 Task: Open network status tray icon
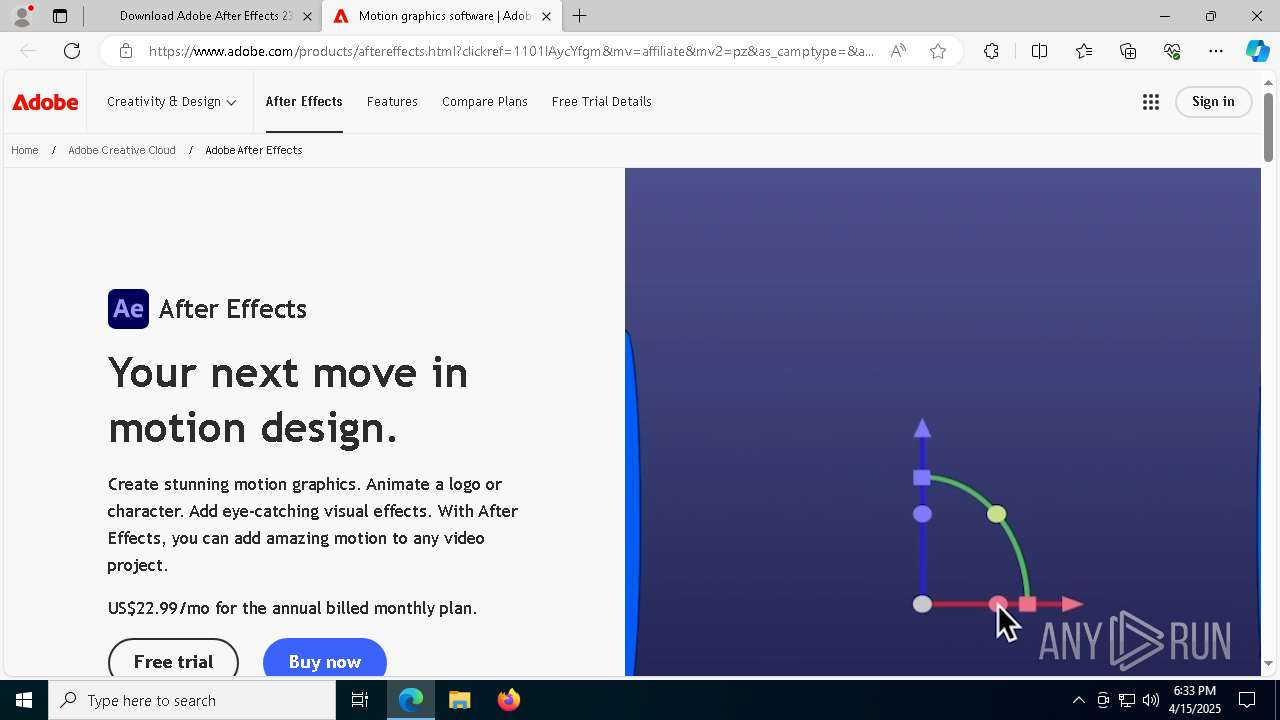point(1127,700)
